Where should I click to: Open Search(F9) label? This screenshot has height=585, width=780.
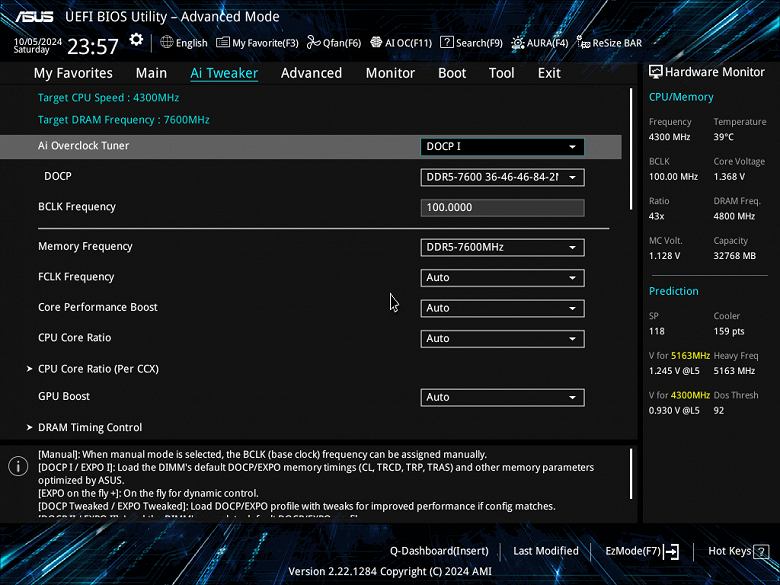click(479, 43)
